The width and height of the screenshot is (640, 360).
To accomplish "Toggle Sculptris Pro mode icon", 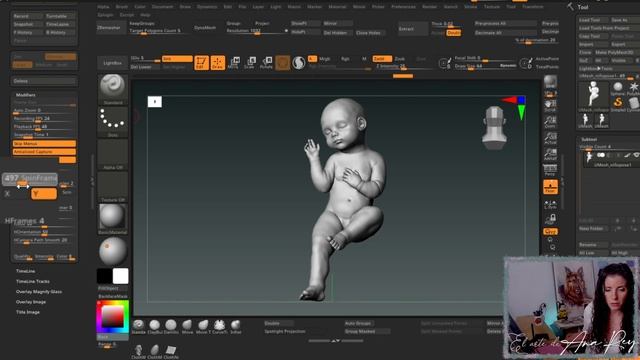I will pos(299,62).
